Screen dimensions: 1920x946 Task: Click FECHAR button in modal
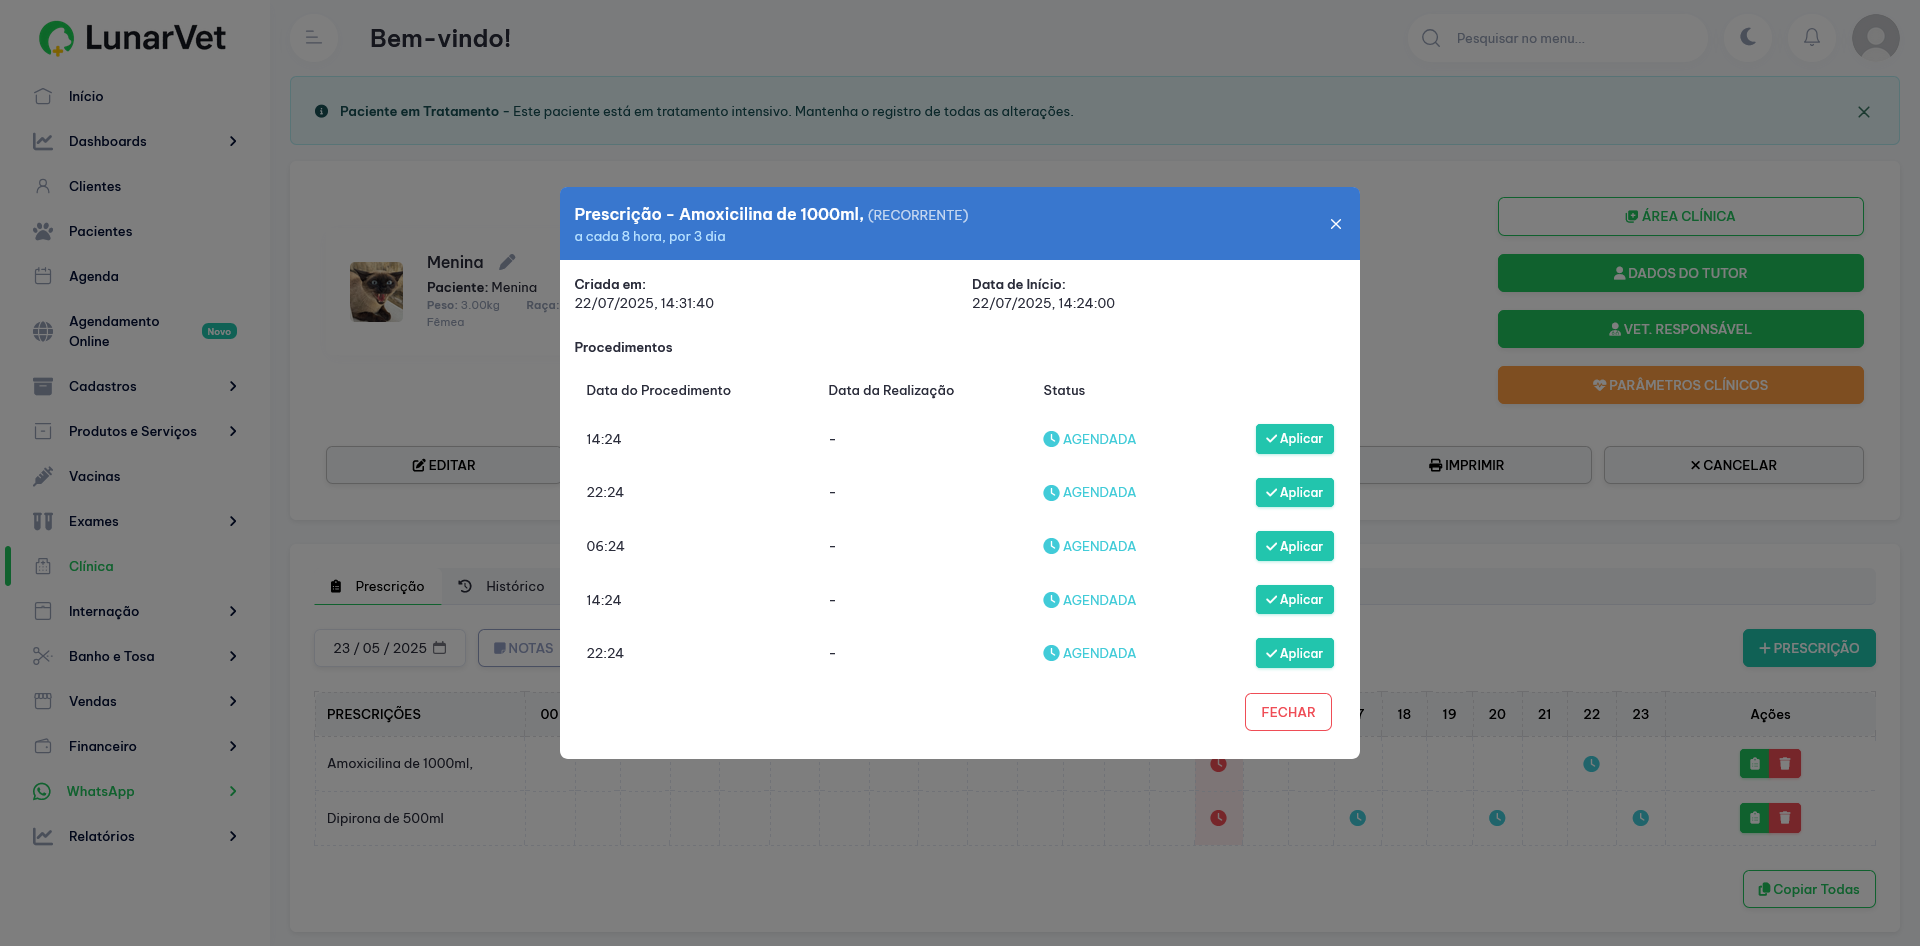coord(1288,712)
